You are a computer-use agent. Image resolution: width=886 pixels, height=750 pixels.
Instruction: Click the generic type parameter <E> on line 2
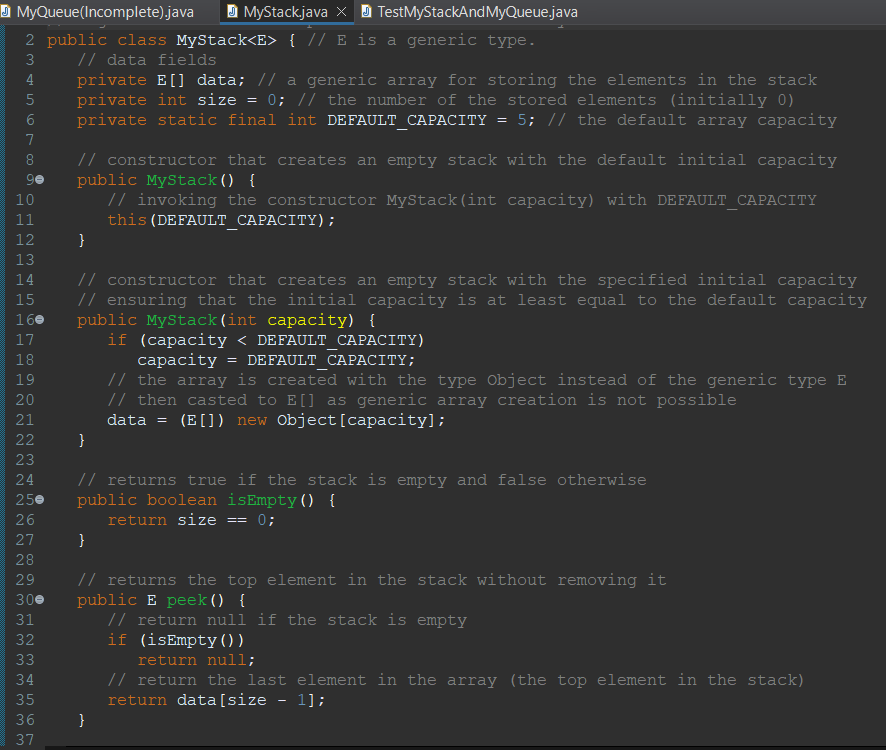pyautogui.click(x=263, y=40)
